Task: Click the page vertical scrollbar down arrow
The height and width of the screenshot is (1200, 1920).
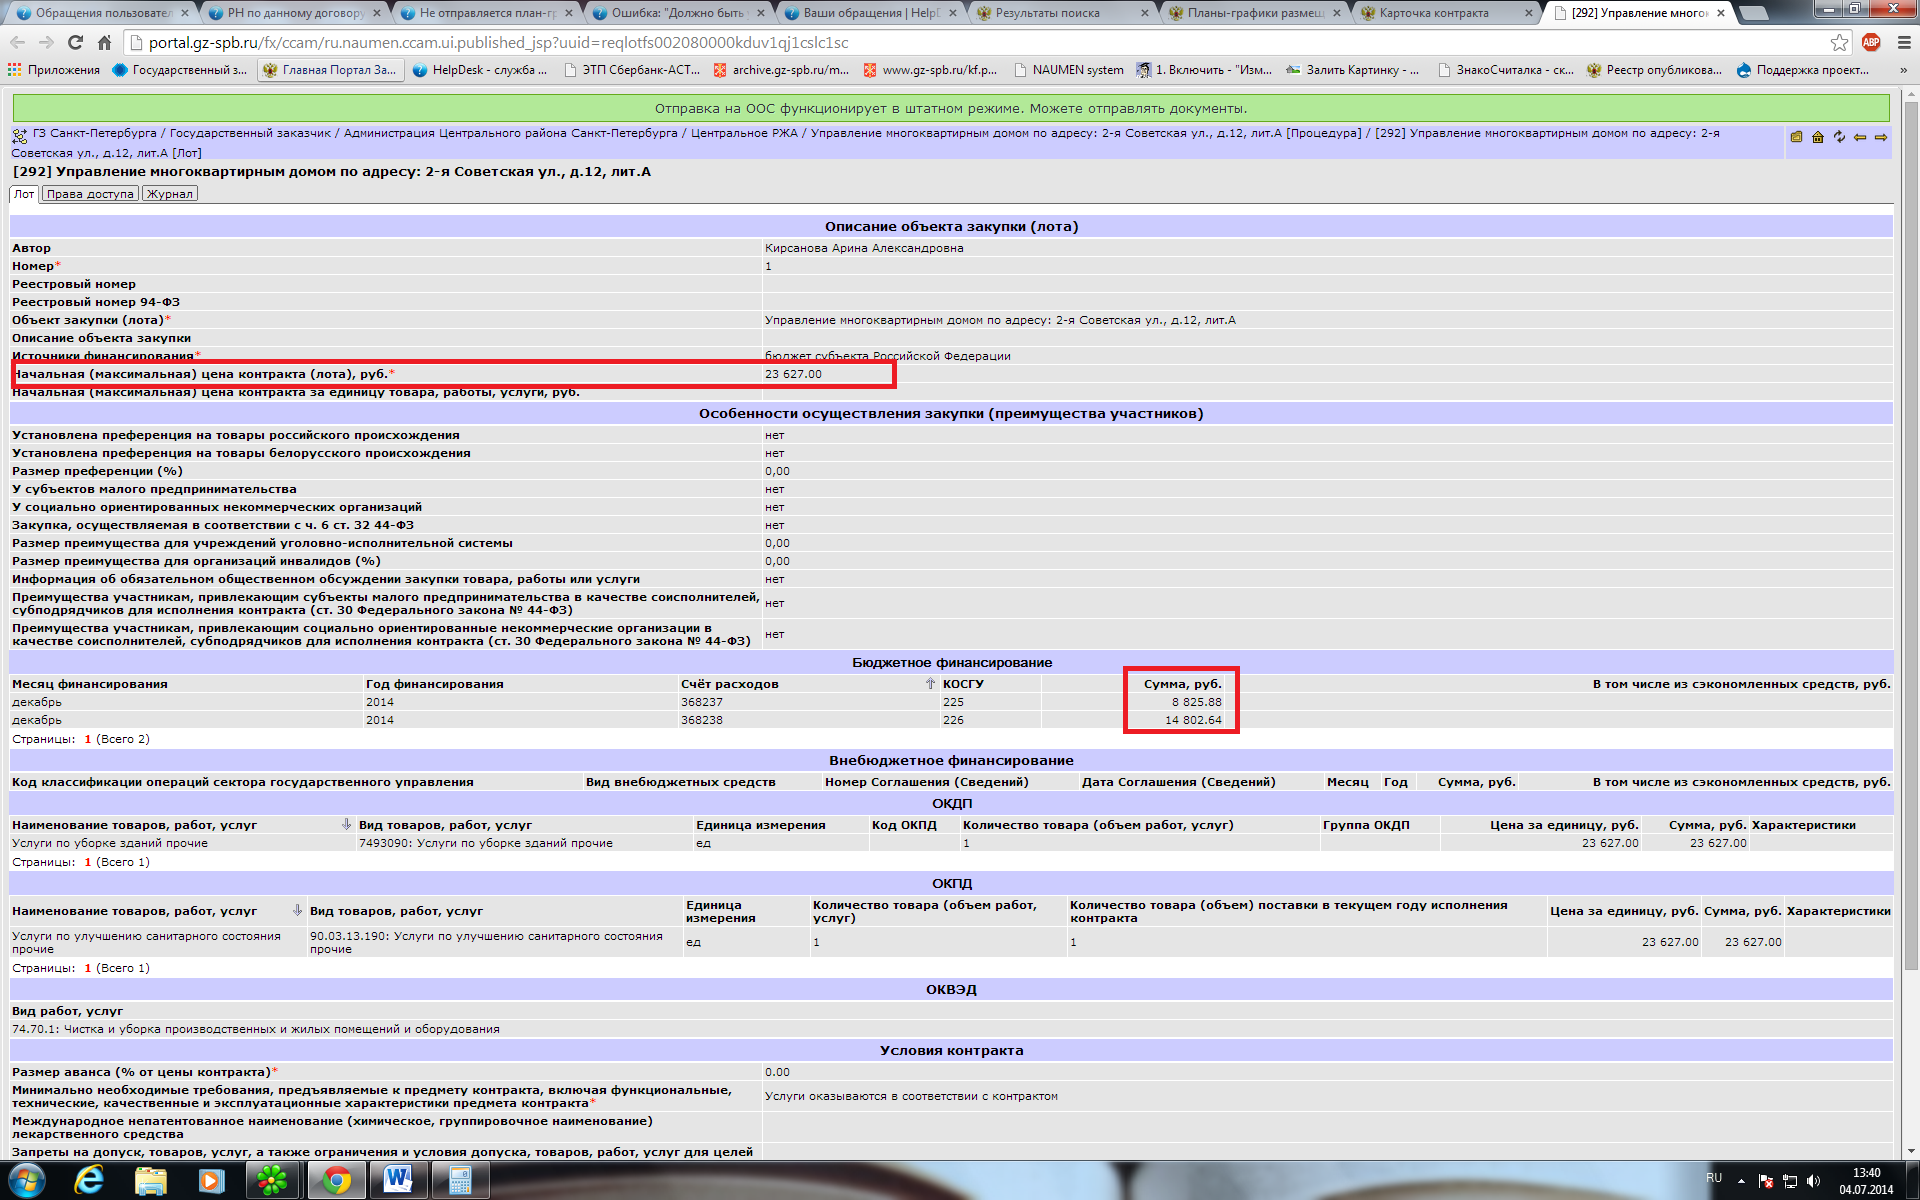Action: [1911, 1151]
